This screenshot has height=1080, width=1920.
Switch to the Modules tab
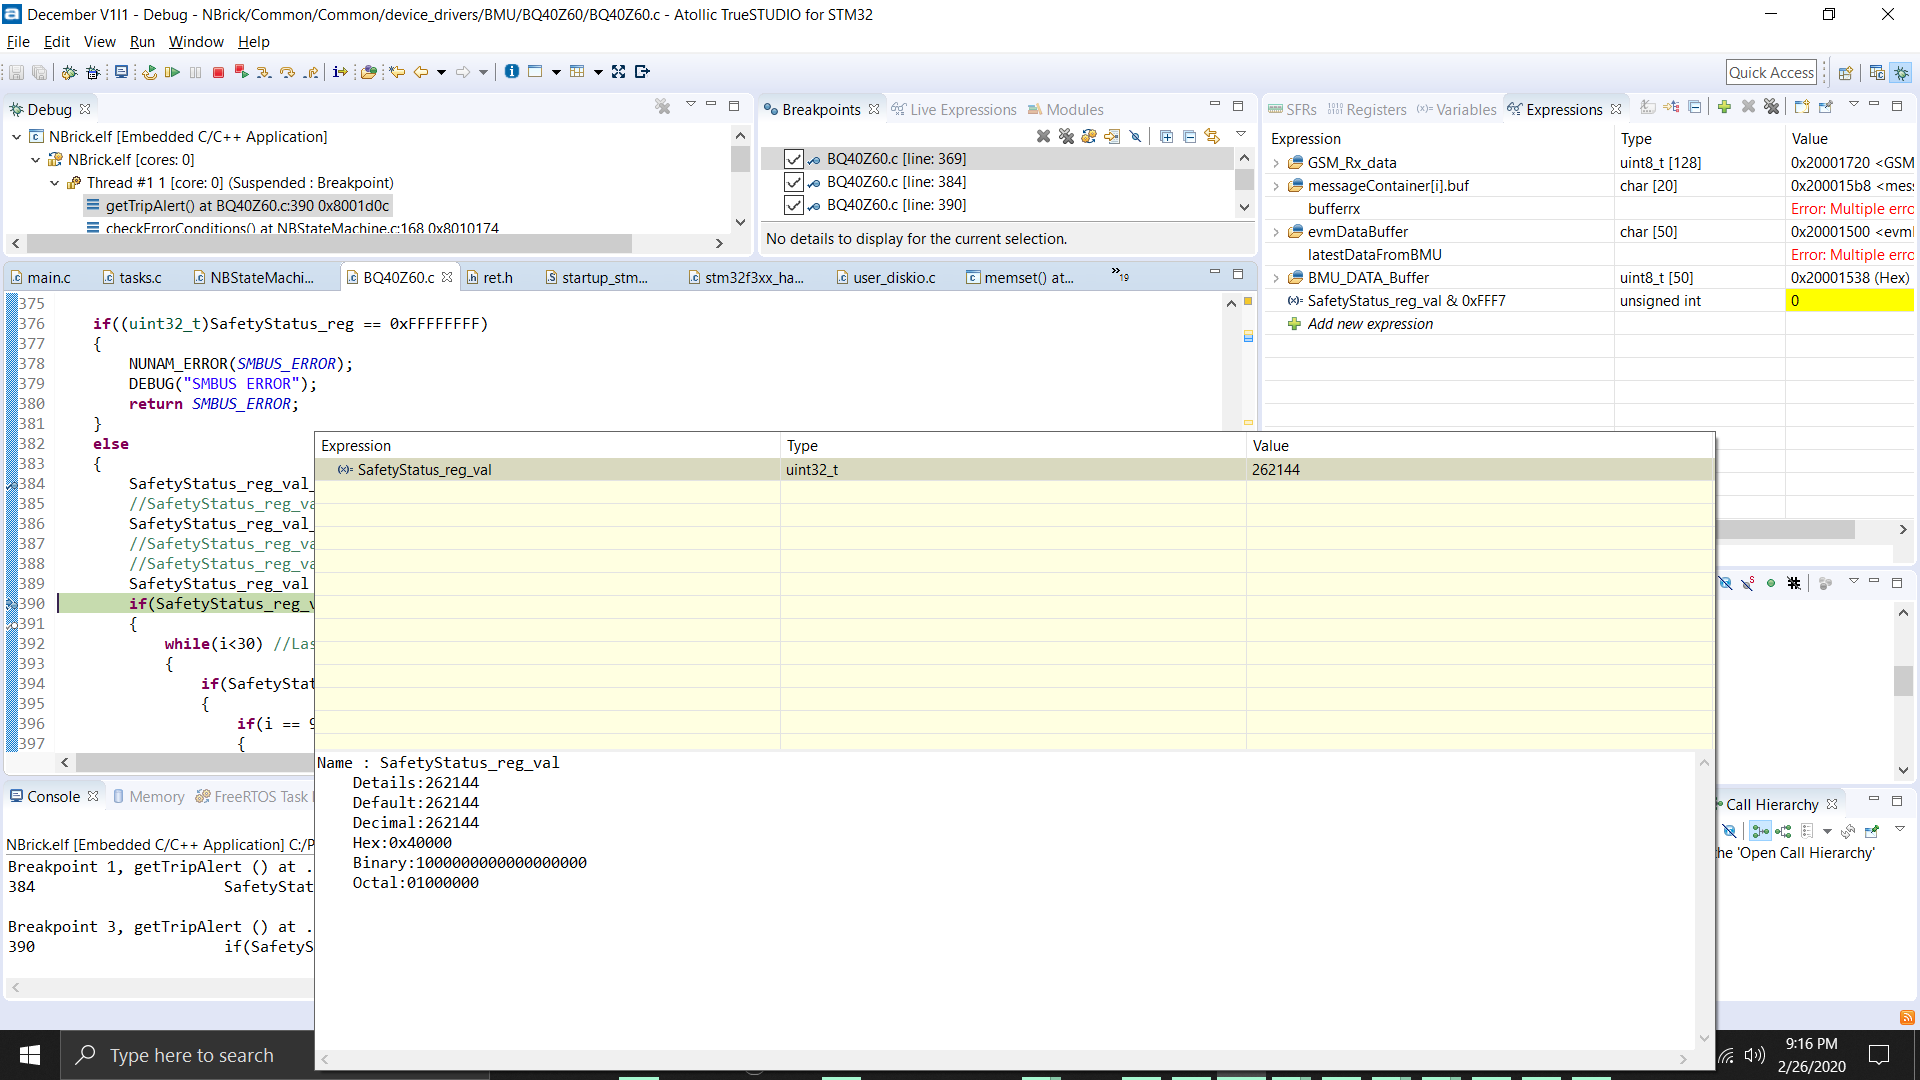pos(1066,110)
